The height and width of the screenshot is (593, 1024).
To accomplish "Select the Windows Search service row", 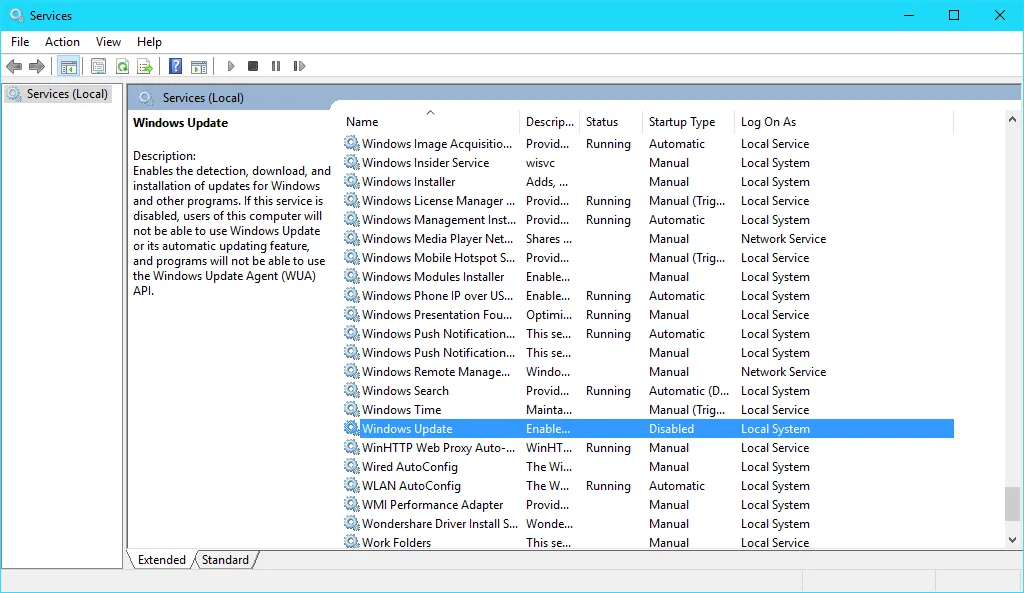I will (405, 391).
